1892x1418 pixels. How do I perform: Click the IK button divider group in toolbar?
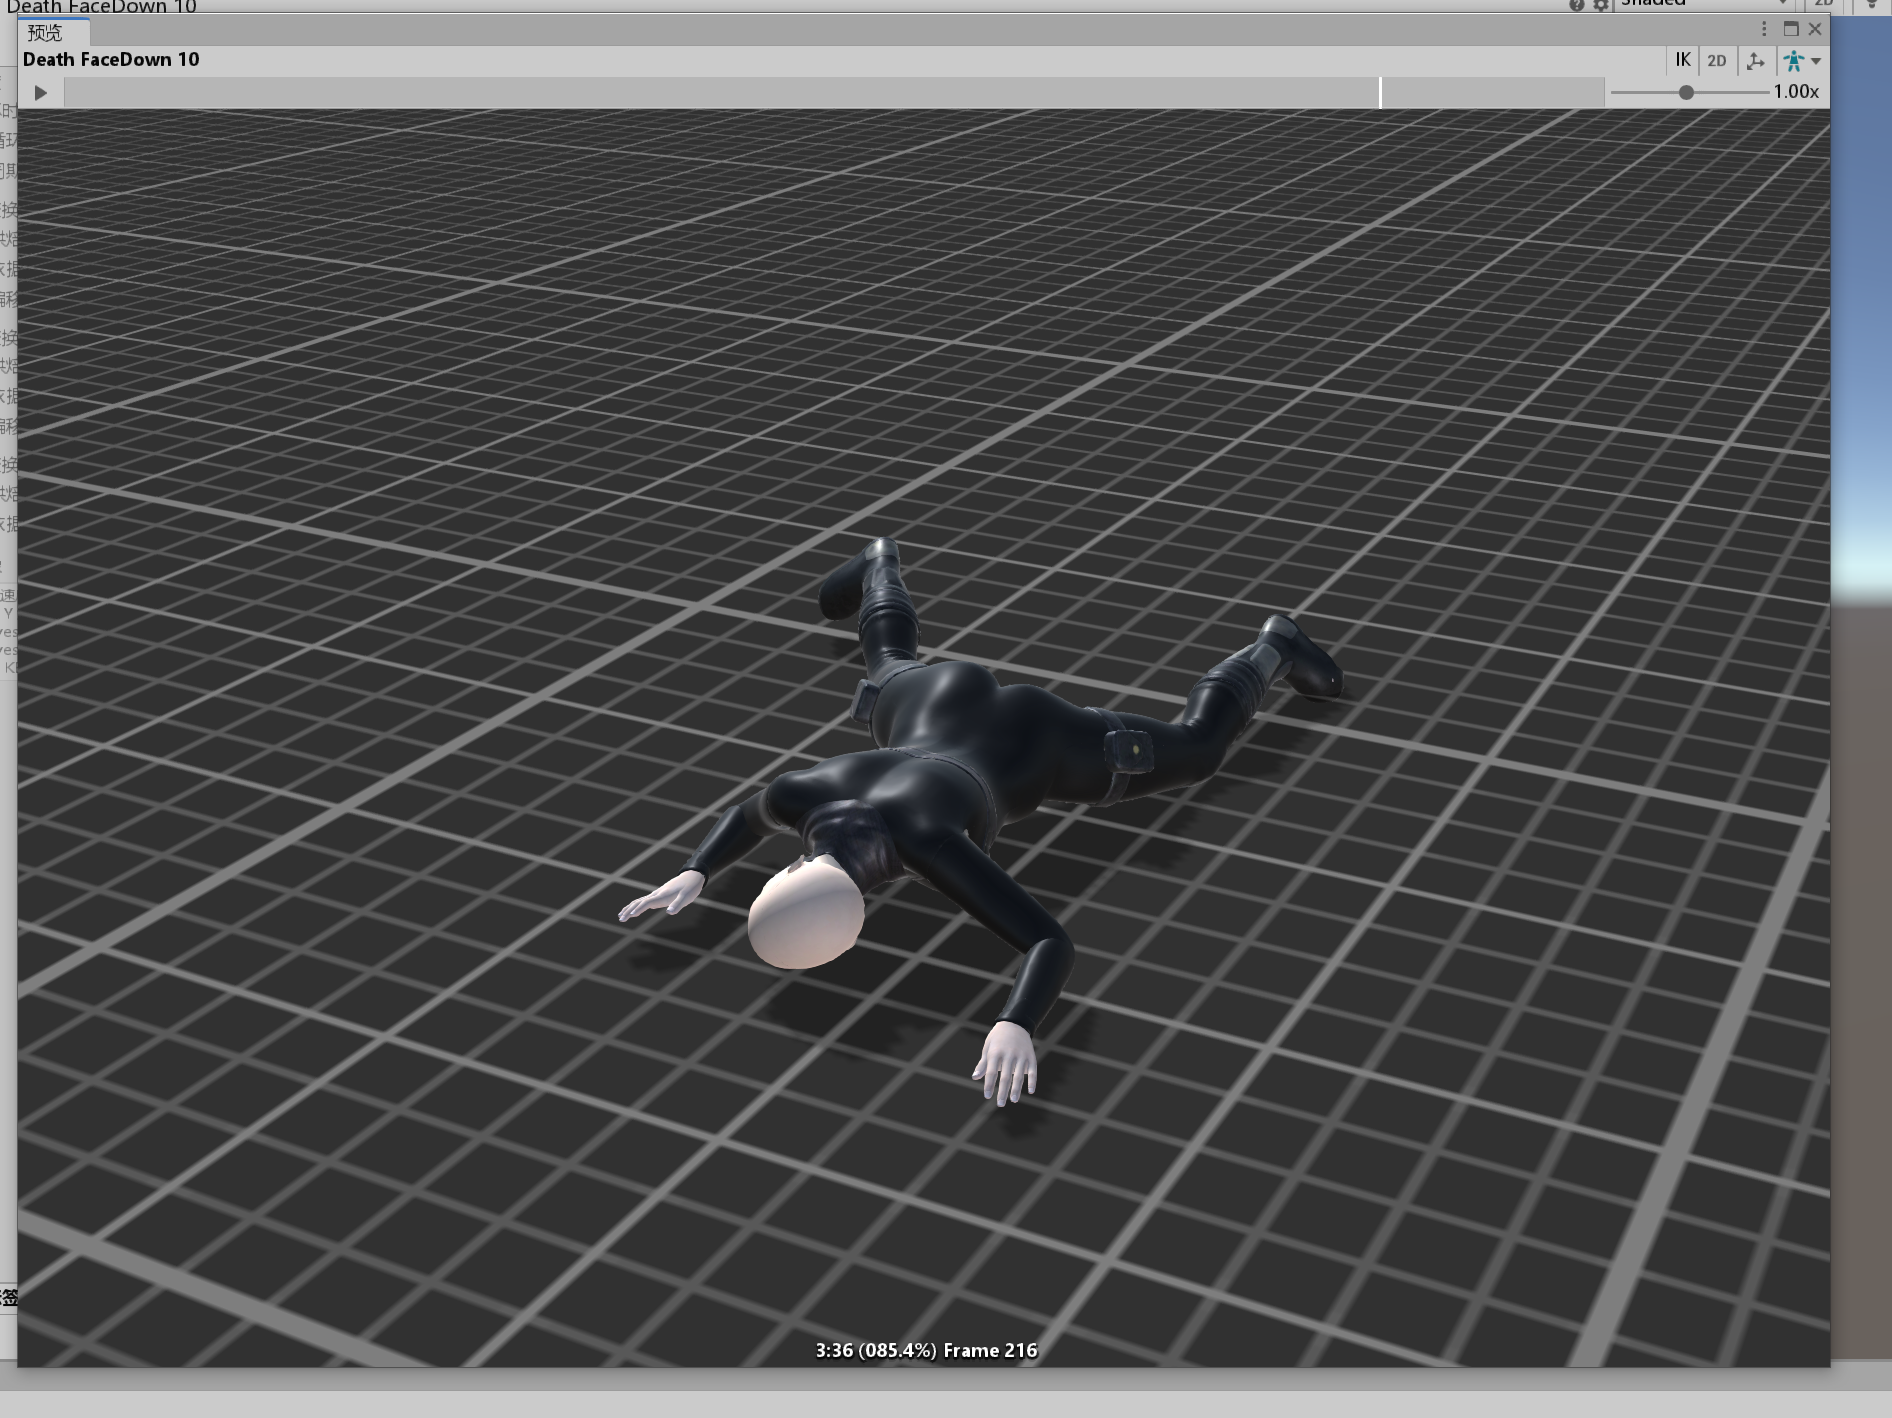1682,61
